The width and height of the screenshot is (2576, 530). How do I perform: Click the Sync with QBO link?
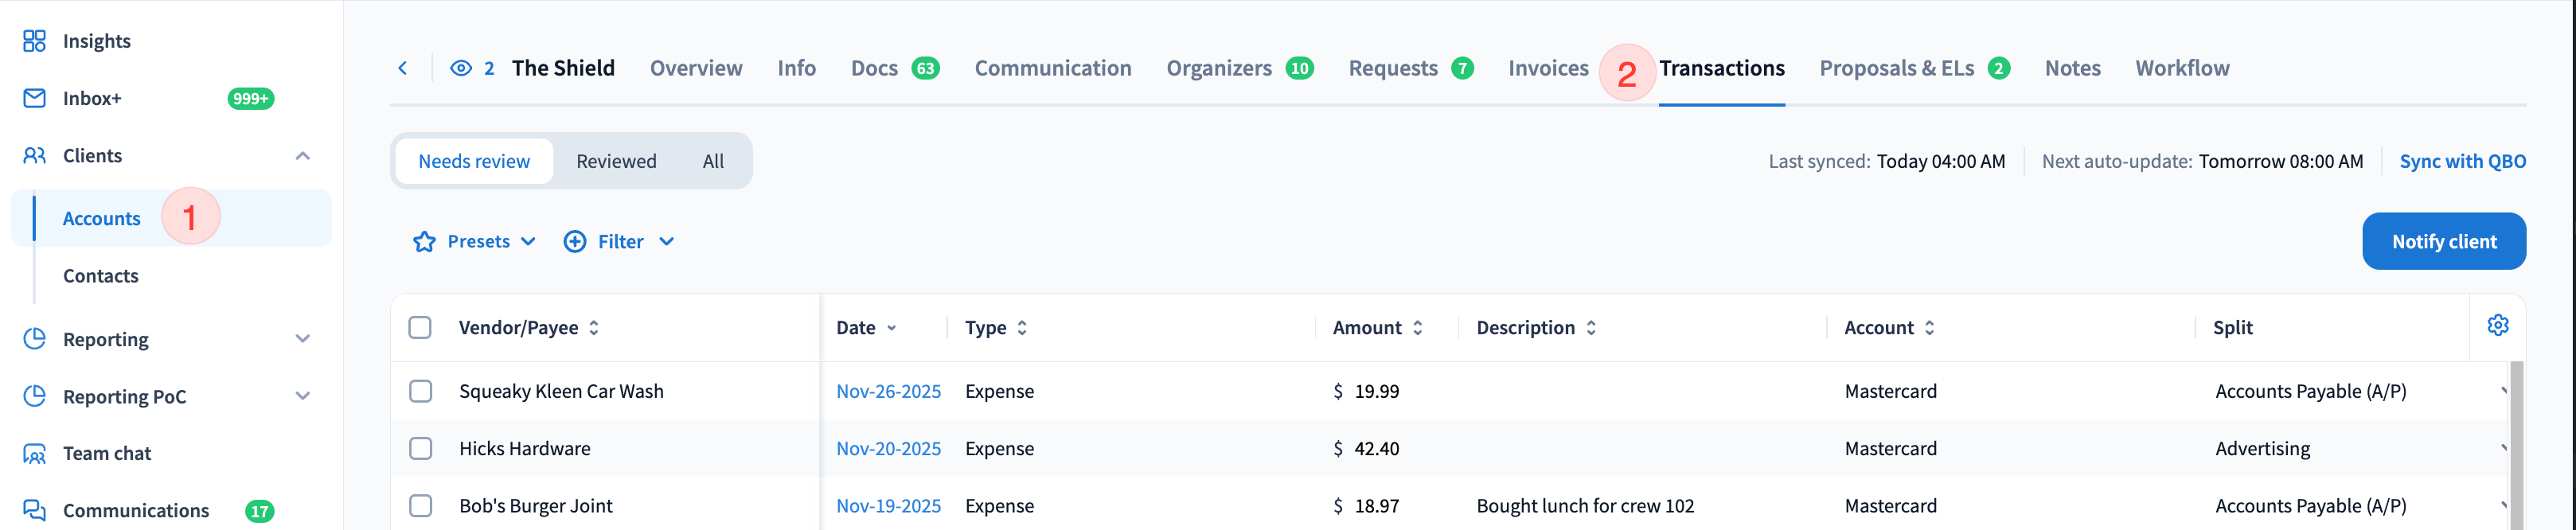point(2462,161)
